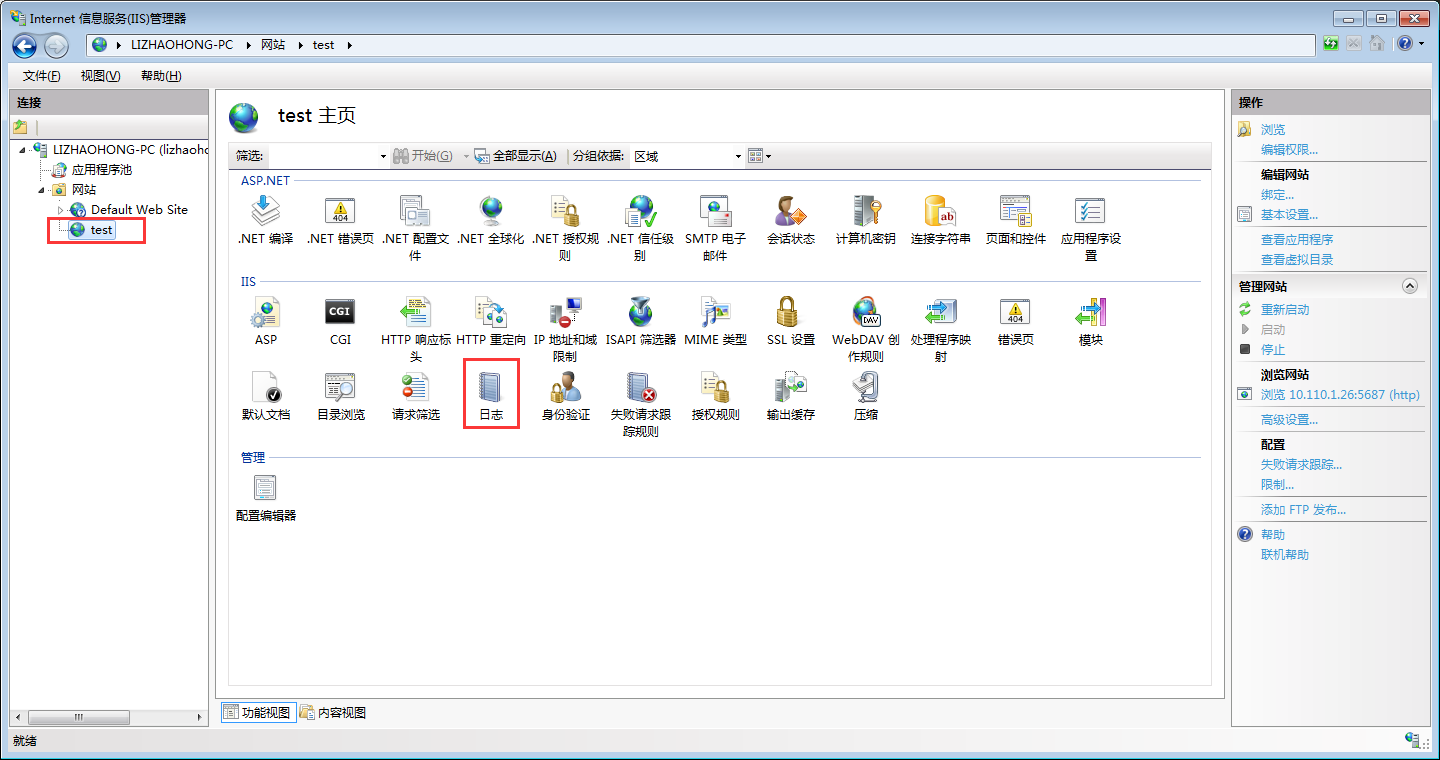
Task: Click 停止 to stop the site
Action: [1273, 350]
